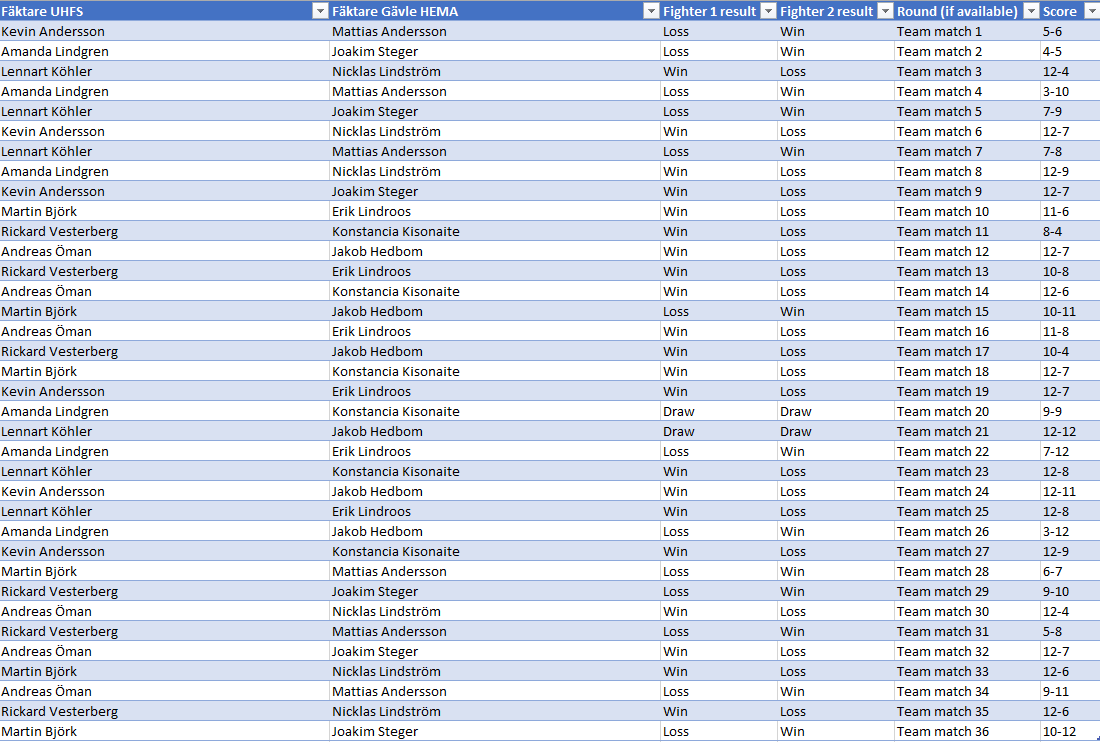Select the 5-8 score cell
The height and width of the screenshot is (742, 1100).
point(1071,631)
